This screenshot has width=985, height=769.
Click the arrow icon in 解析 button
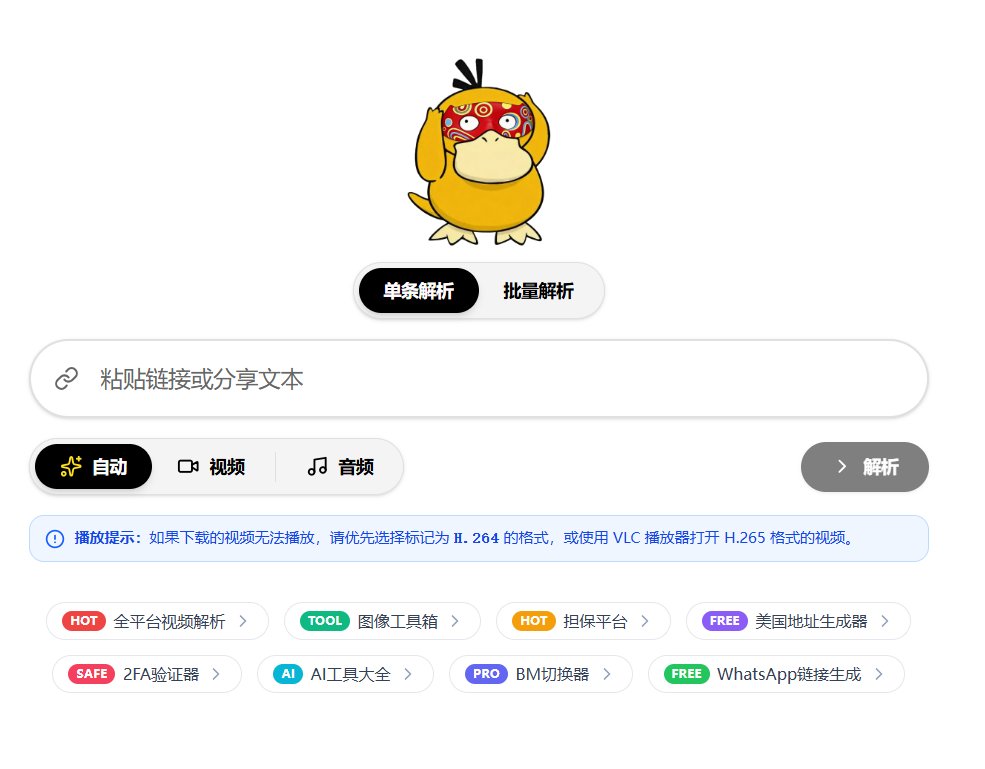tap(842, 467)
